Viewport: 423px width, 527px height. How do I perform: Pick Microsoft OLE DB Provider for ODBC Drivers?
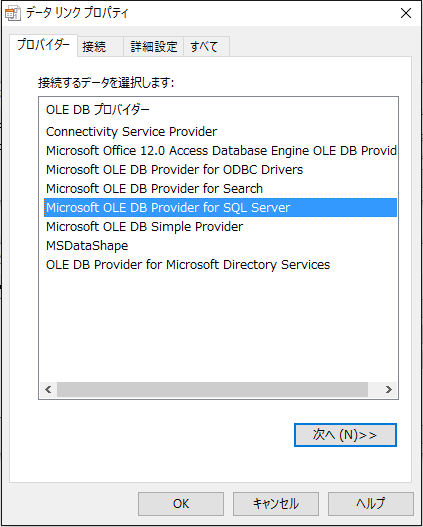coord(220,170)
